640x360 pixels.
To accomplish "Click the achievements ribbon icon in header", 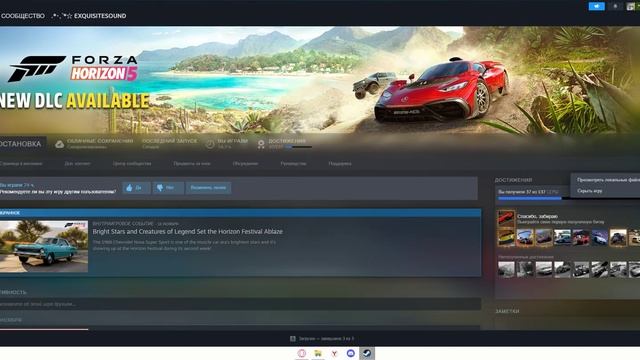I will pyautogui.click(x=261, y=144).
